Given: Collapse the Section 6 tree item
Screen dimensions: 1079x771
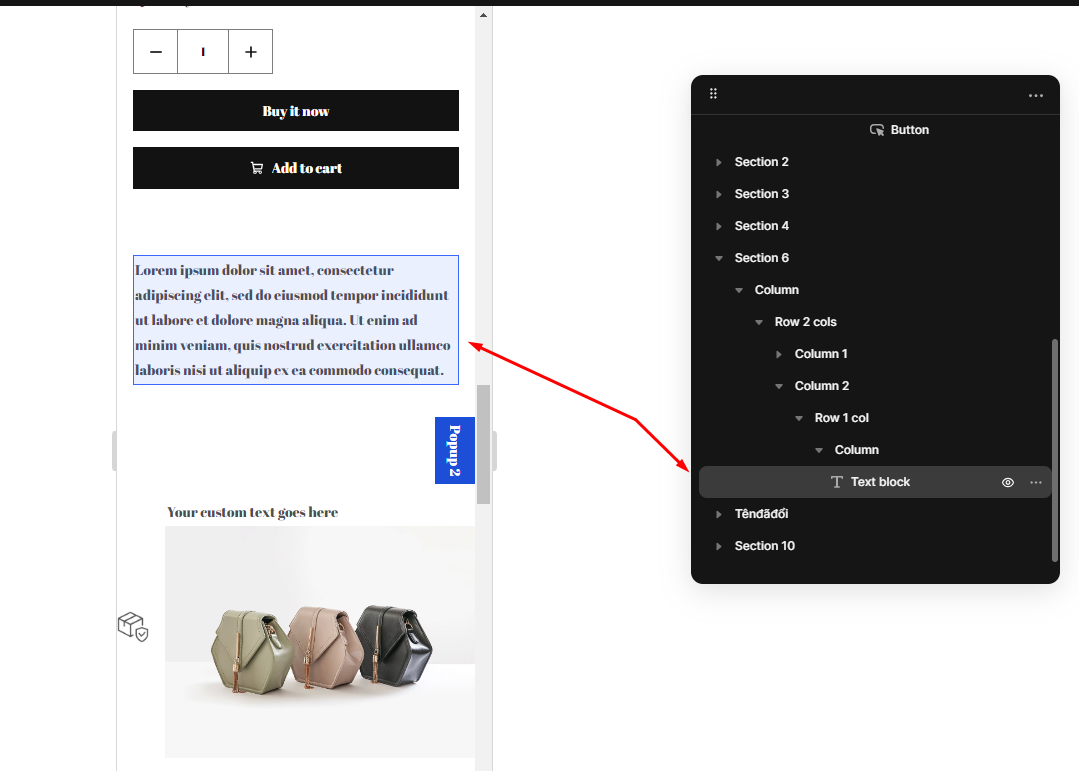Looking at the screenshot, I should [719, 257].
